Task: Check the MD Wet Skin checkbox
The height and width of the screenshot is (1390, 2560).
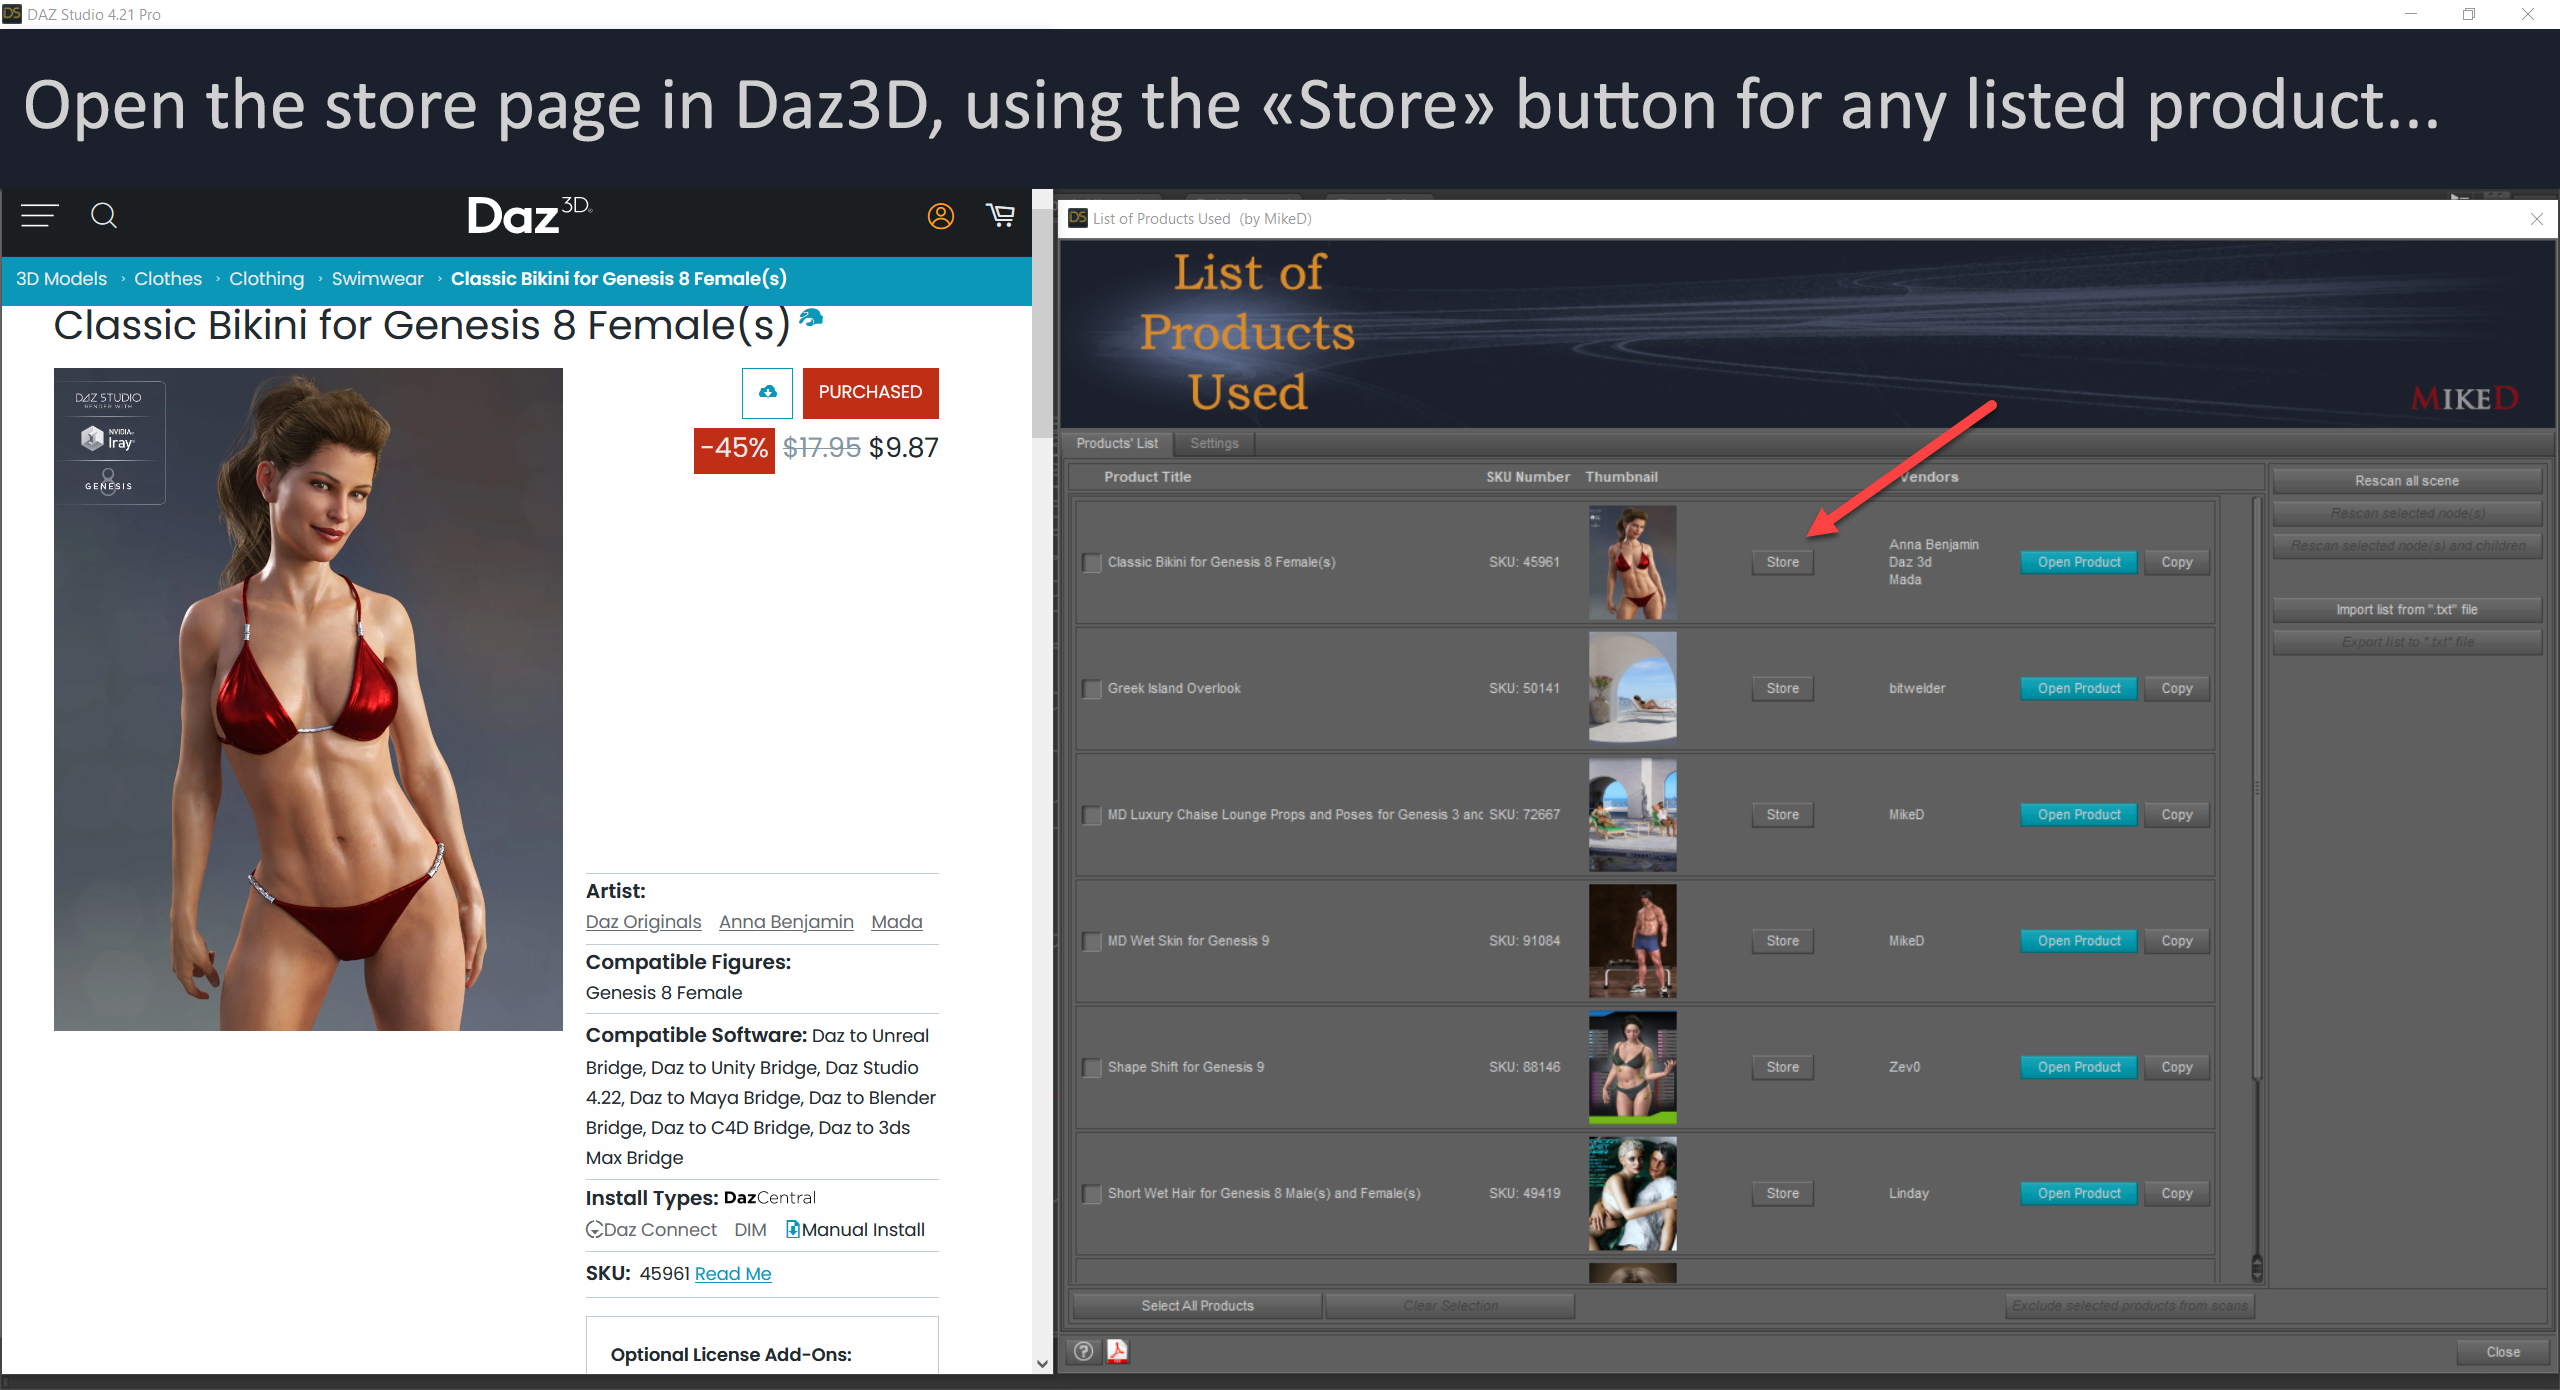Action: pyautogui.click(x=1092, y=942)
